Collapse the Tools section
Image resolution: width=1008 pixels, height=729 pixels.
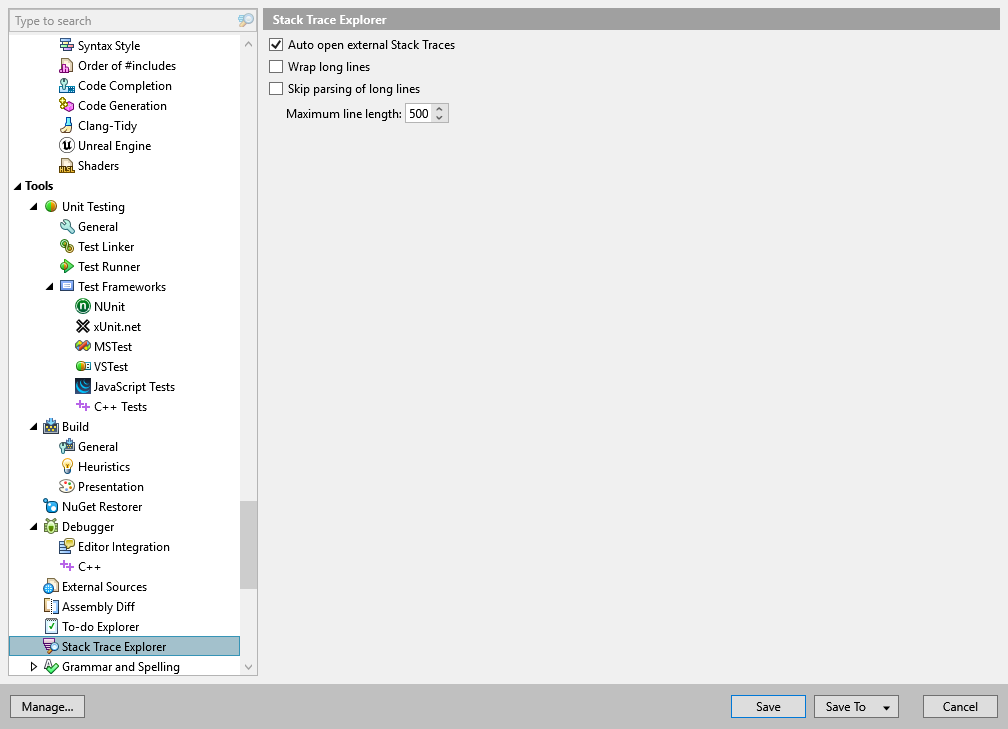coord(18,186)
